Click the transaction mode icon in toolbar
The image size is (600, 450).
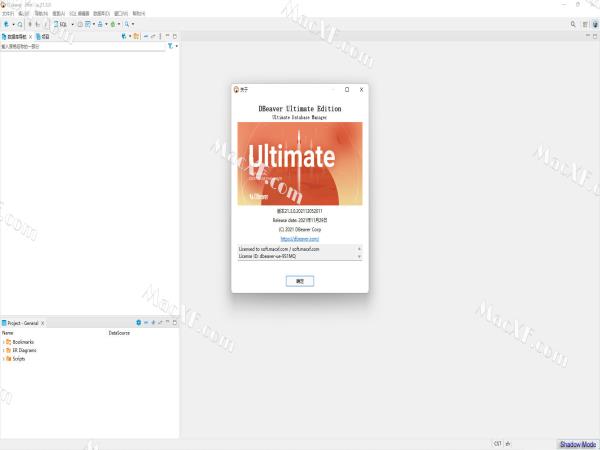pos(88,24)
